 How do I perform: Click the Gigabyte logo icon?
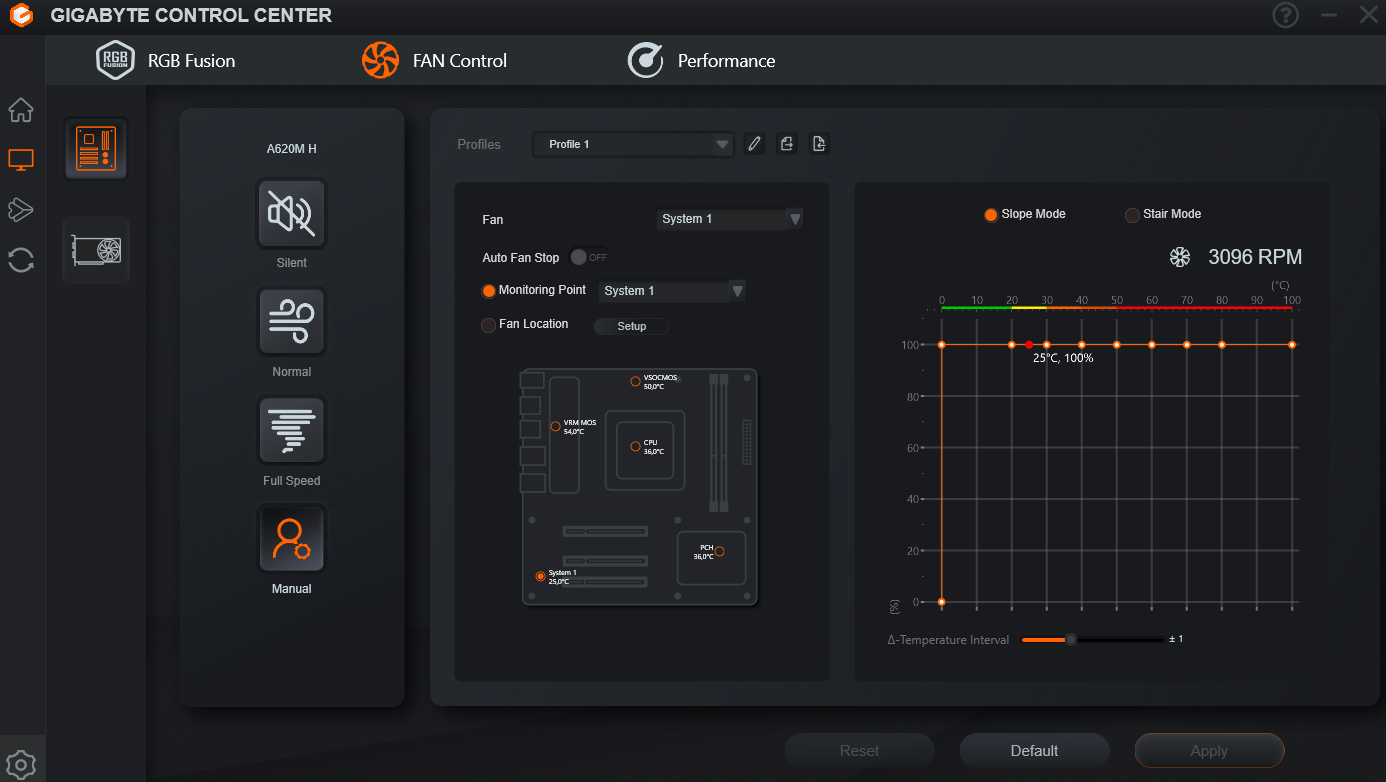(21, 16)
